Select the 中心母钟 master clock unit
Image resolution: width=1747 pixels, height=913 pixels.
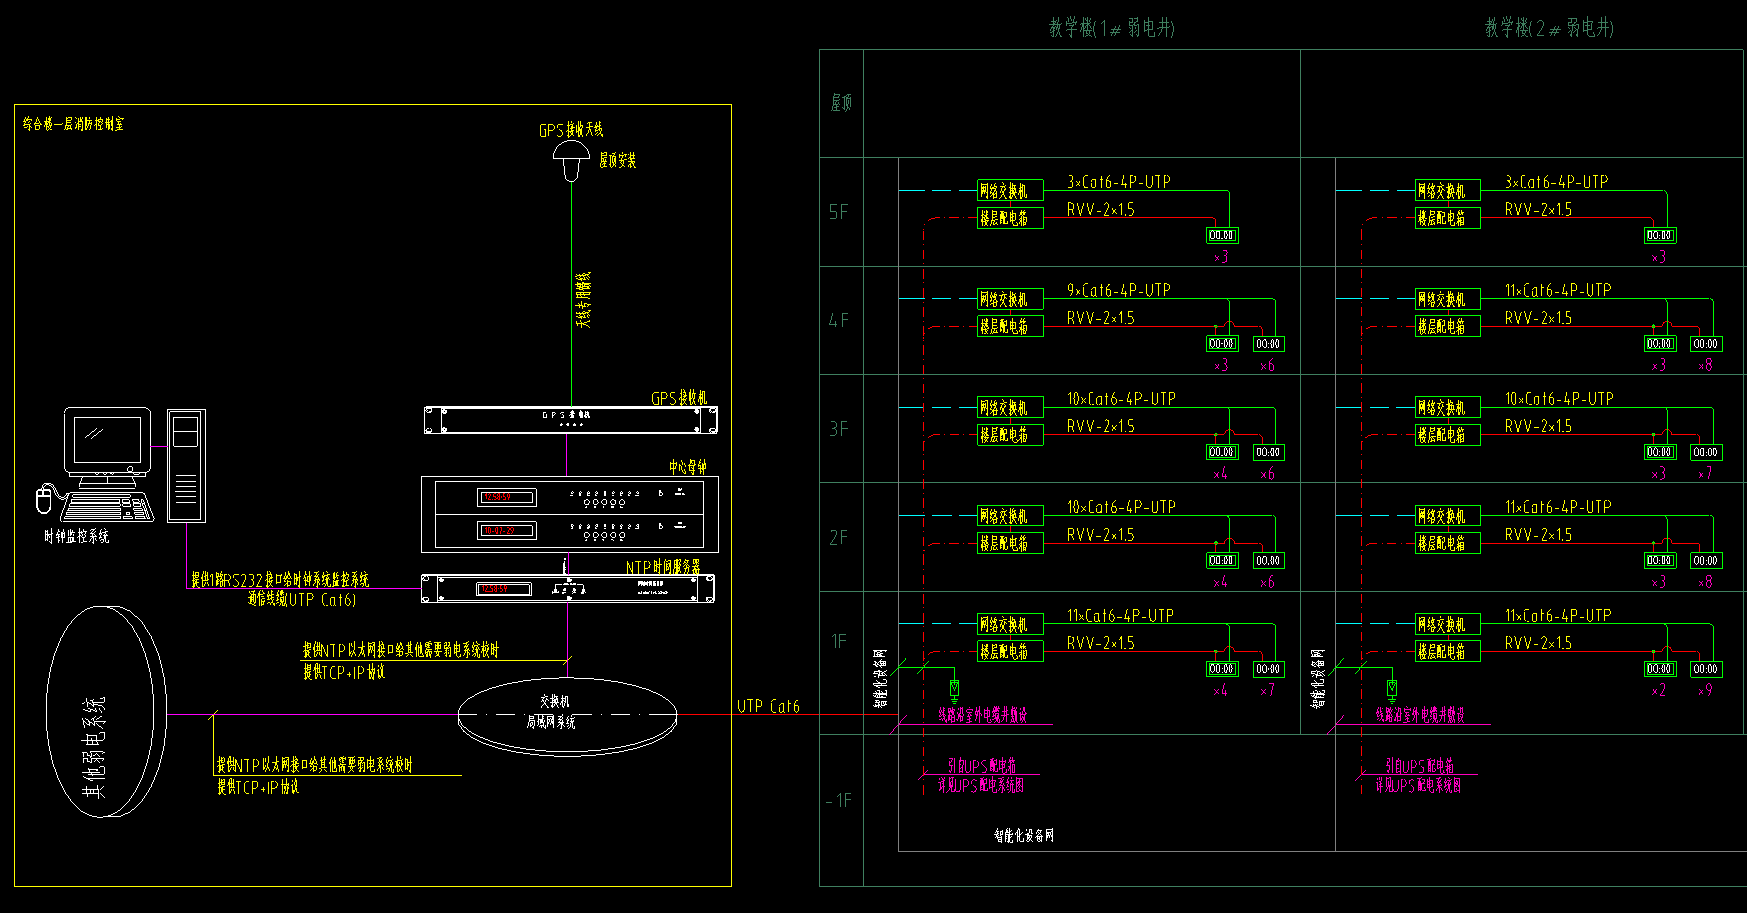pos(570,514)
